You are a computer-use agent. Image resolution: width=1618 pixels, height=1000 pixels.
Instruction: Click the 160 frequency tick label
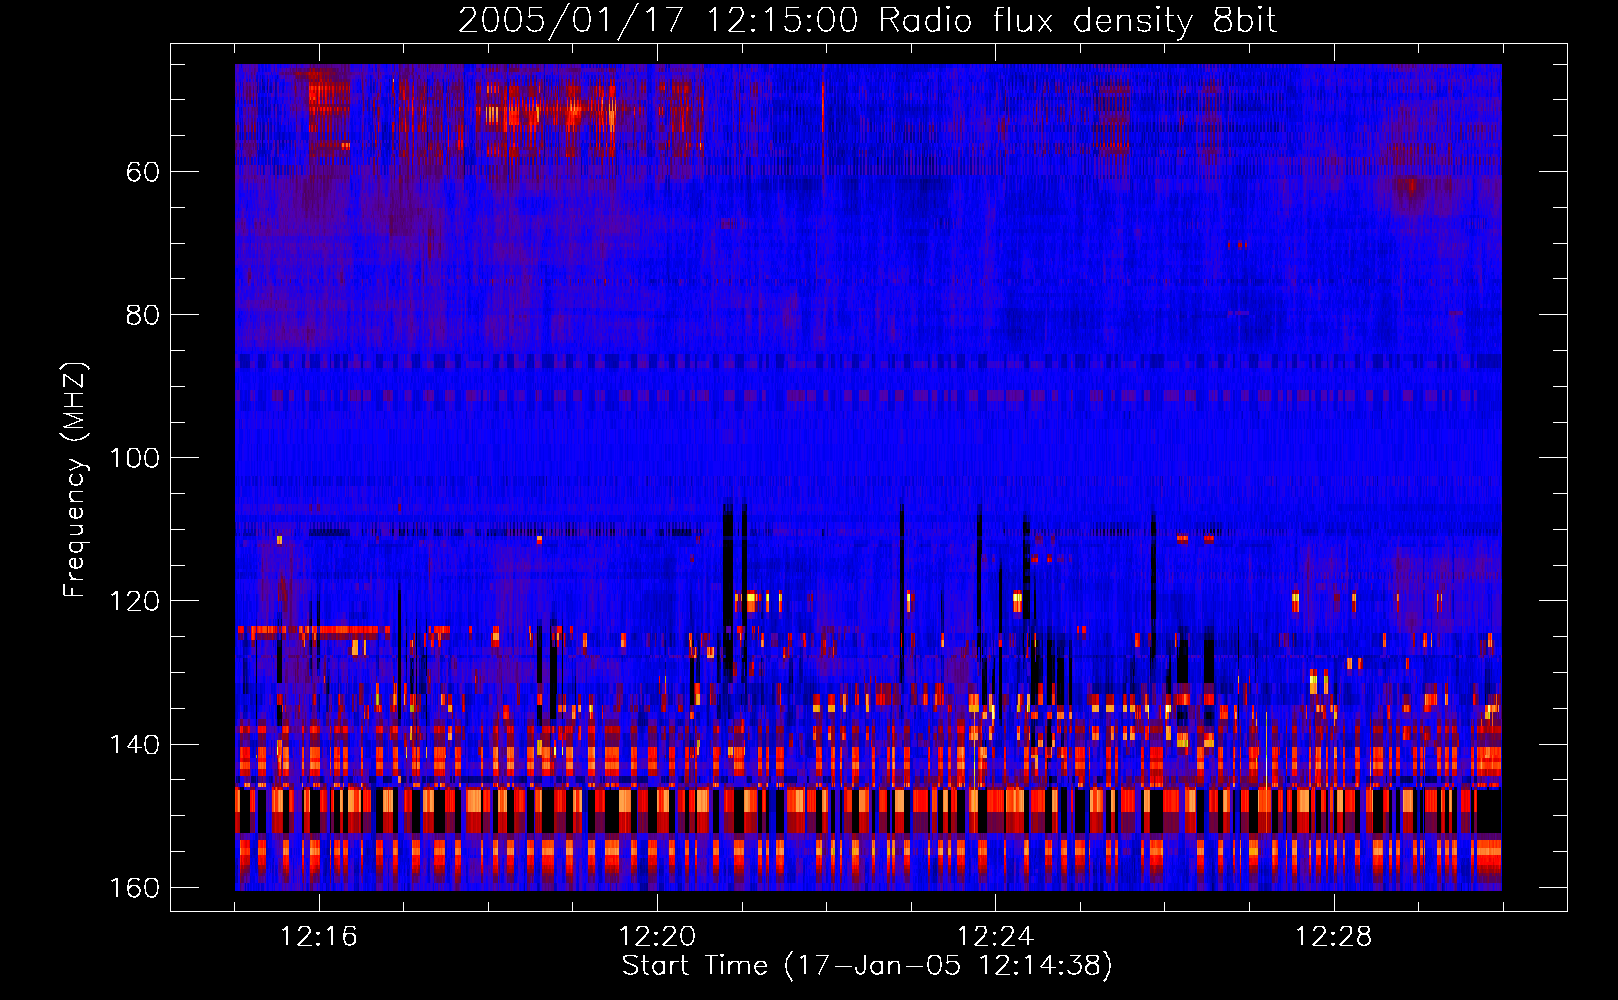133,888
